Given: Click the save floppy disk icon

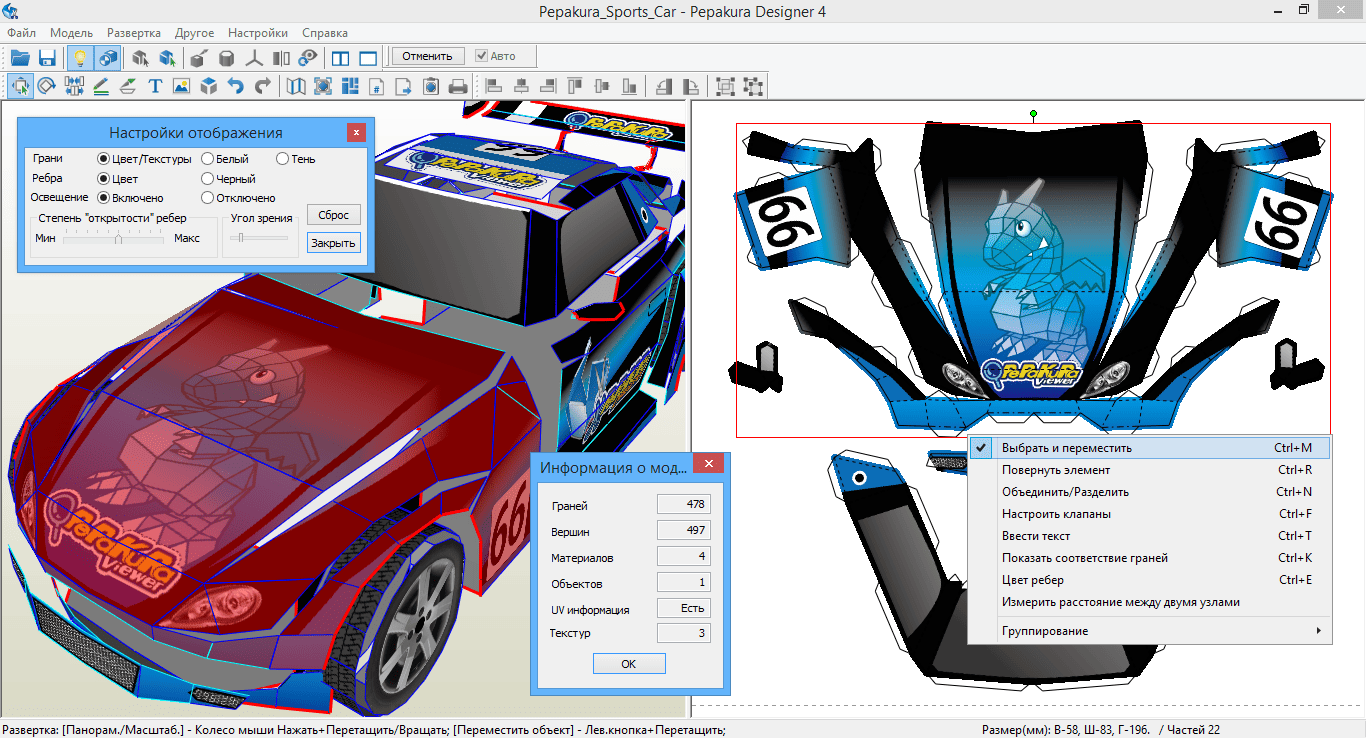Looking at the screenshot, I should point(47,57).
